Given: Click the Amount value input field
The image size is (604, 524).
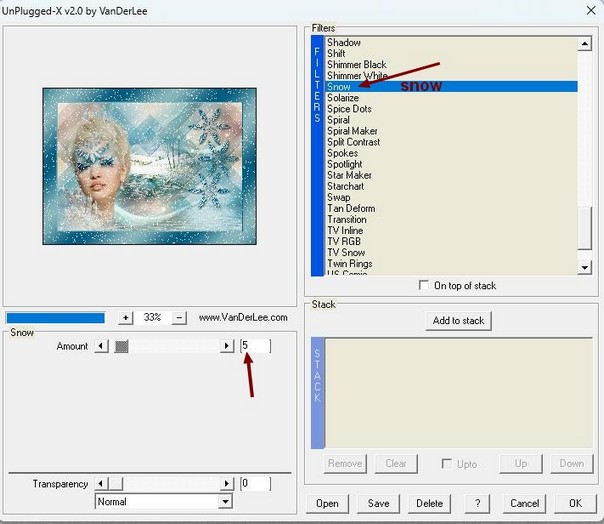Looking at the screenshot, I should [255, 346].
